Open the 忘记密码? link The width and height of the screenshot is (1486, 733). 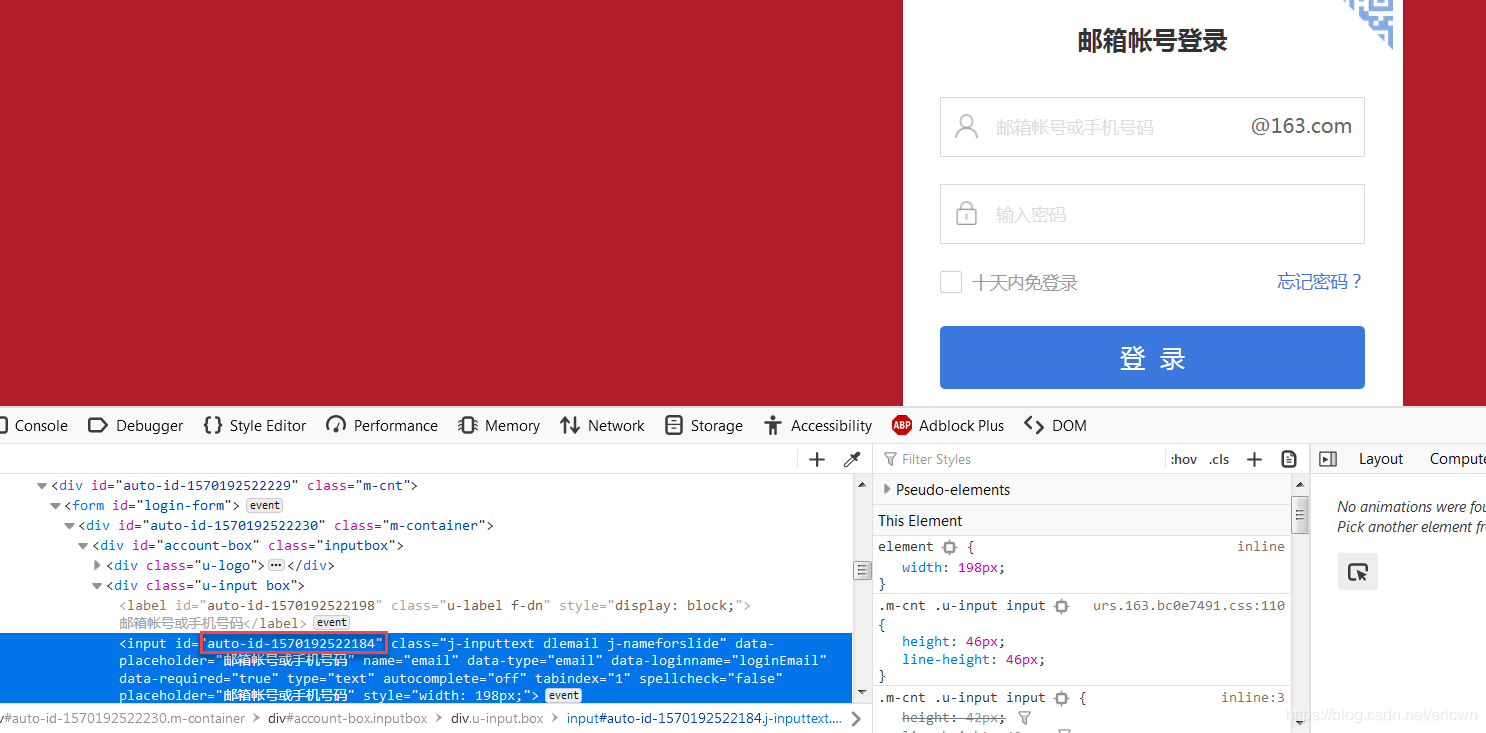[x=1320, y=282]
